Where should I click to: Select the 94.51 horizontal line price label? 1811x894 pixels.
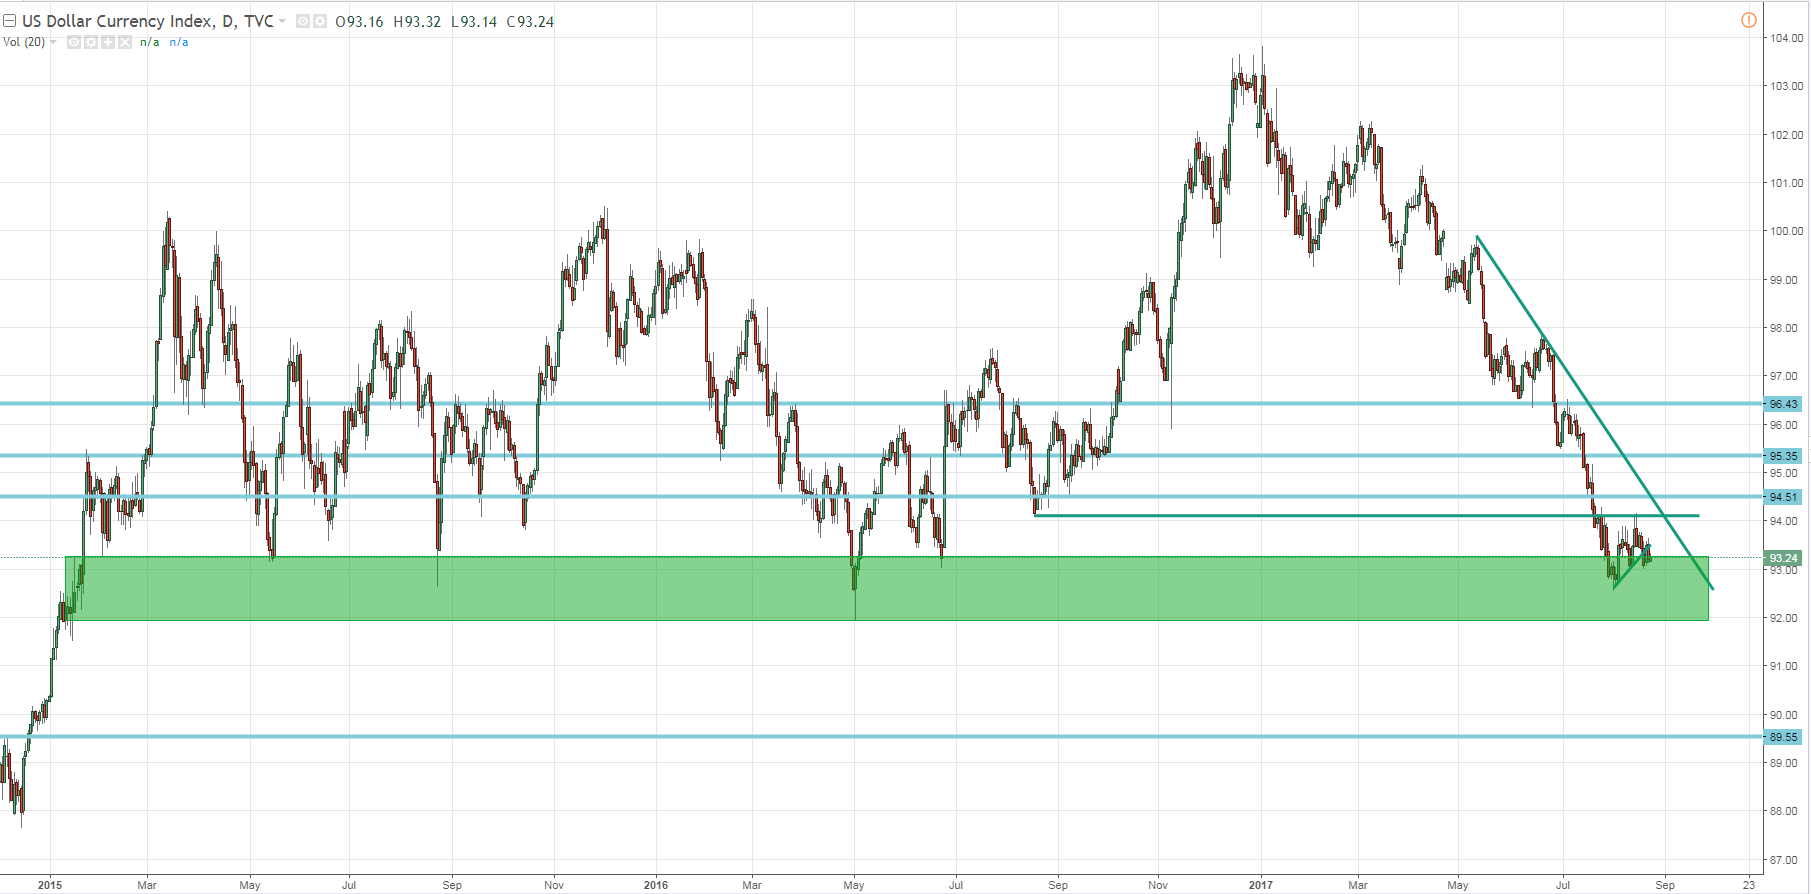coord(1783,497)
